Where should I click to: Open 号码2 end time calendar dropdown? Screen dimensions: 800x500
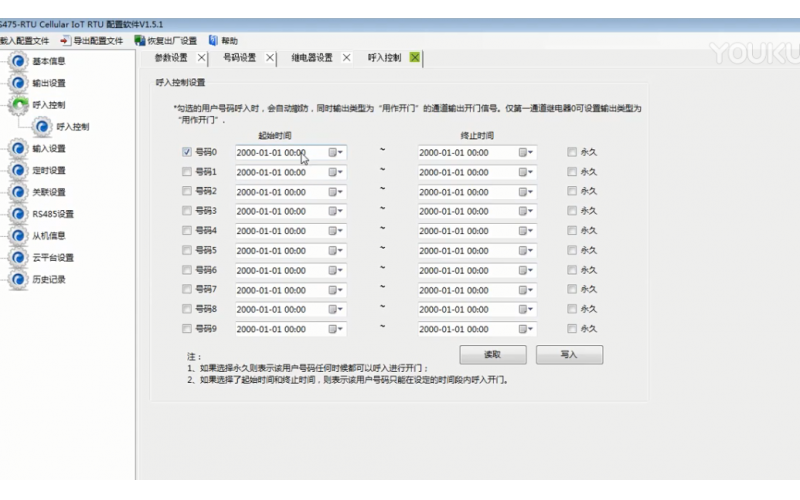click(526, 192)
